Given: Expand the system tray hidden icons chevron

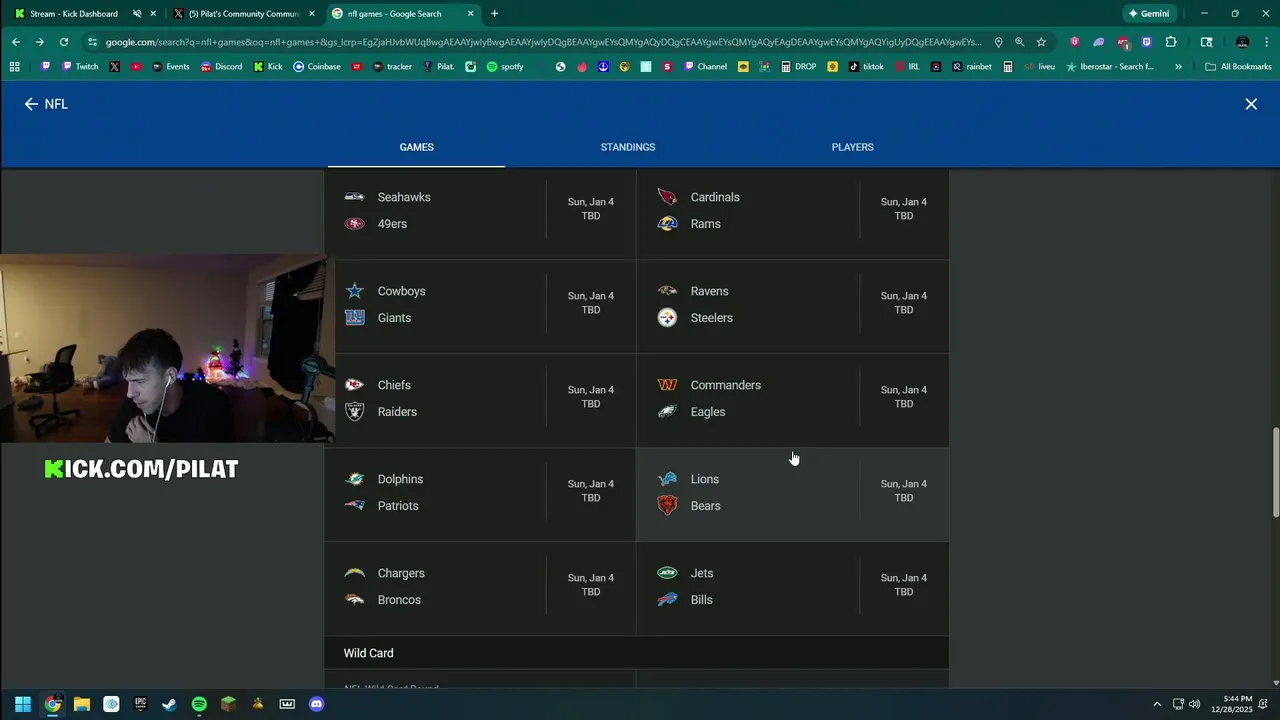Looking at the screenshot, I should 1157,704.
